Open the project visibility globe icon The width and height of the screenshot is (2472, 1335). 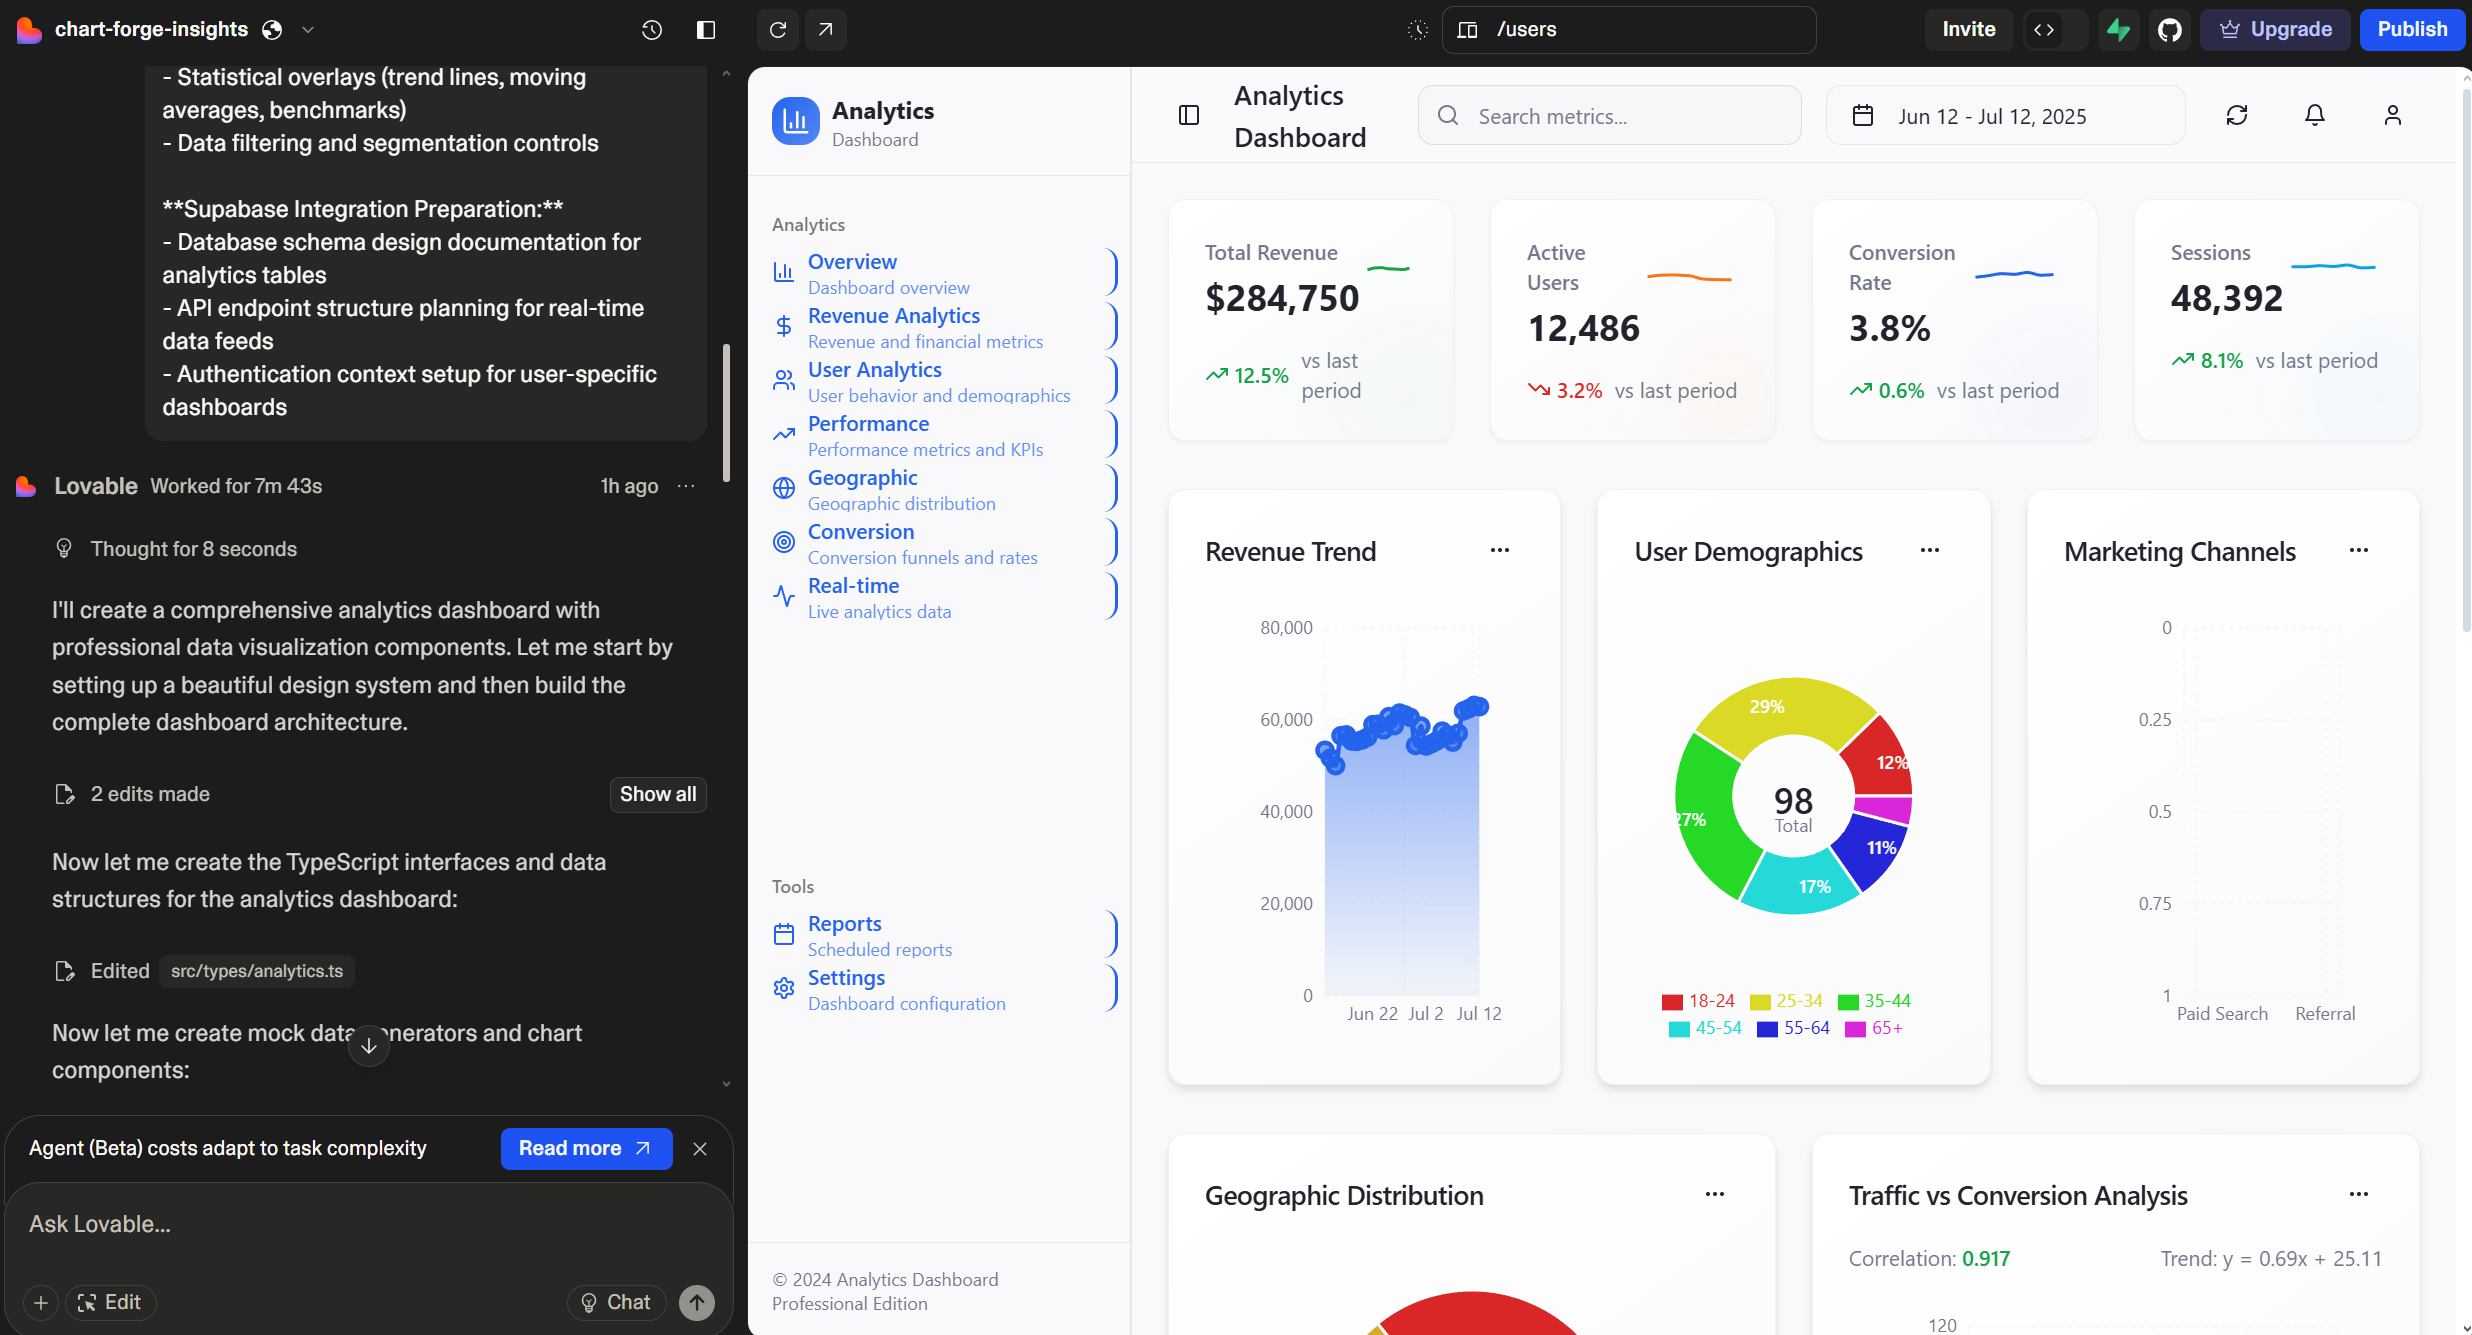272,30
